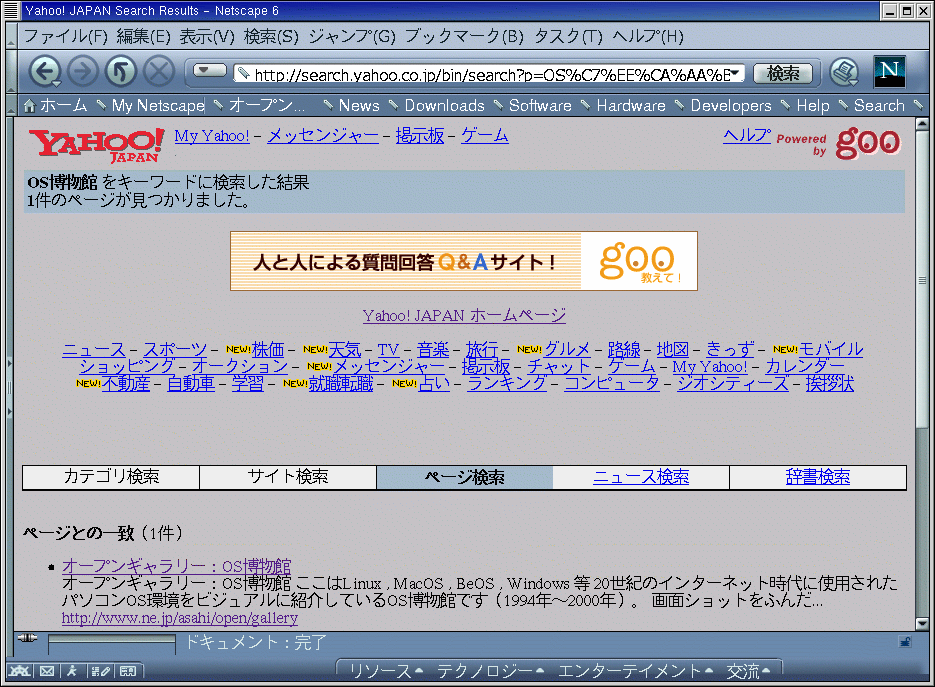Screen dimensions: 935x687
Task: Switch to the カテゴリ検索 tab
Action: click(x=111, y=477)
